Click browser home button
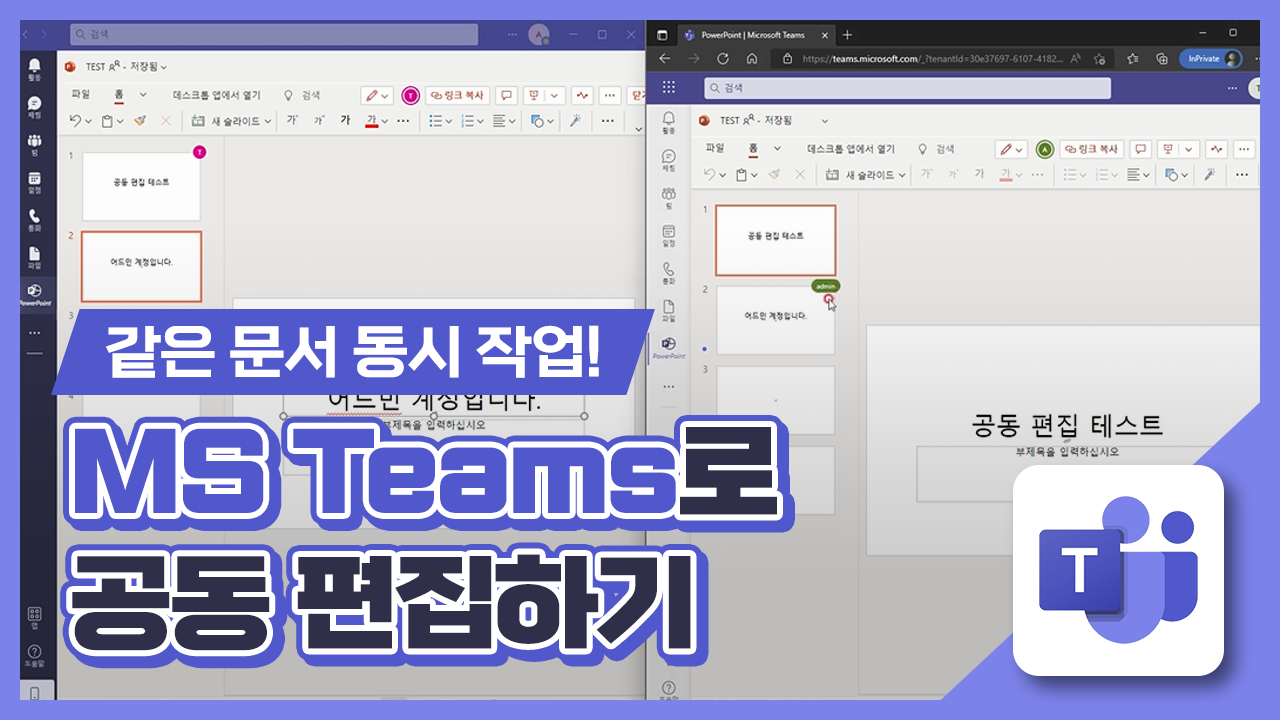The image size is (1280, 720). [751, 59]
